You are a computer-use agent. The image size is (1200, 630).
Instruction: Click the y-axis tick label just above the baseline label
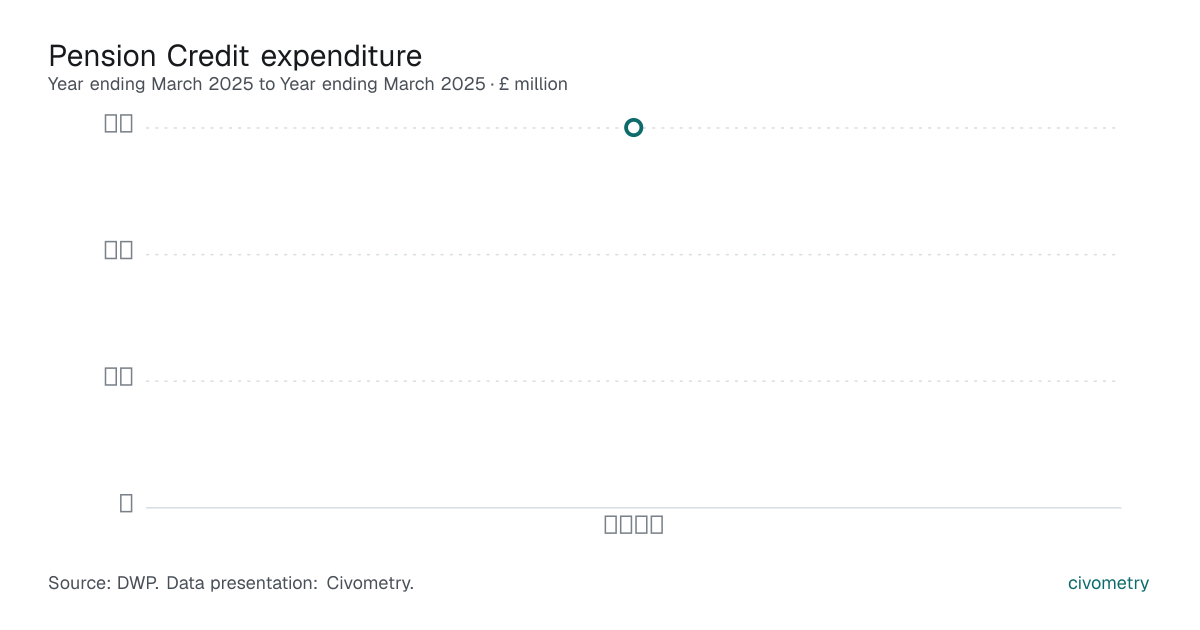pos(119,376)
